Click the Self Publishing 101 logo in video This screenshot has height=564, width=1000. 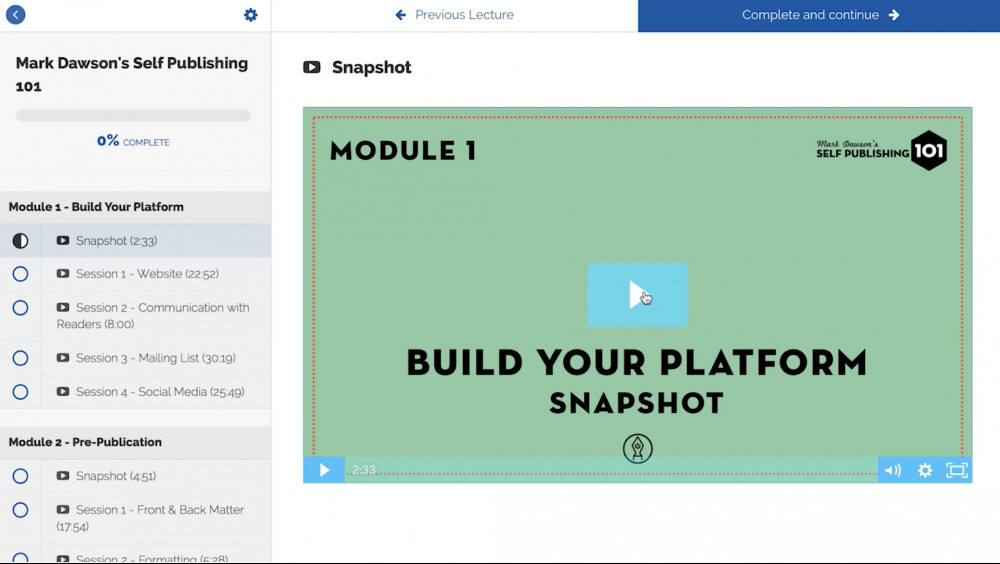point(881,151)
